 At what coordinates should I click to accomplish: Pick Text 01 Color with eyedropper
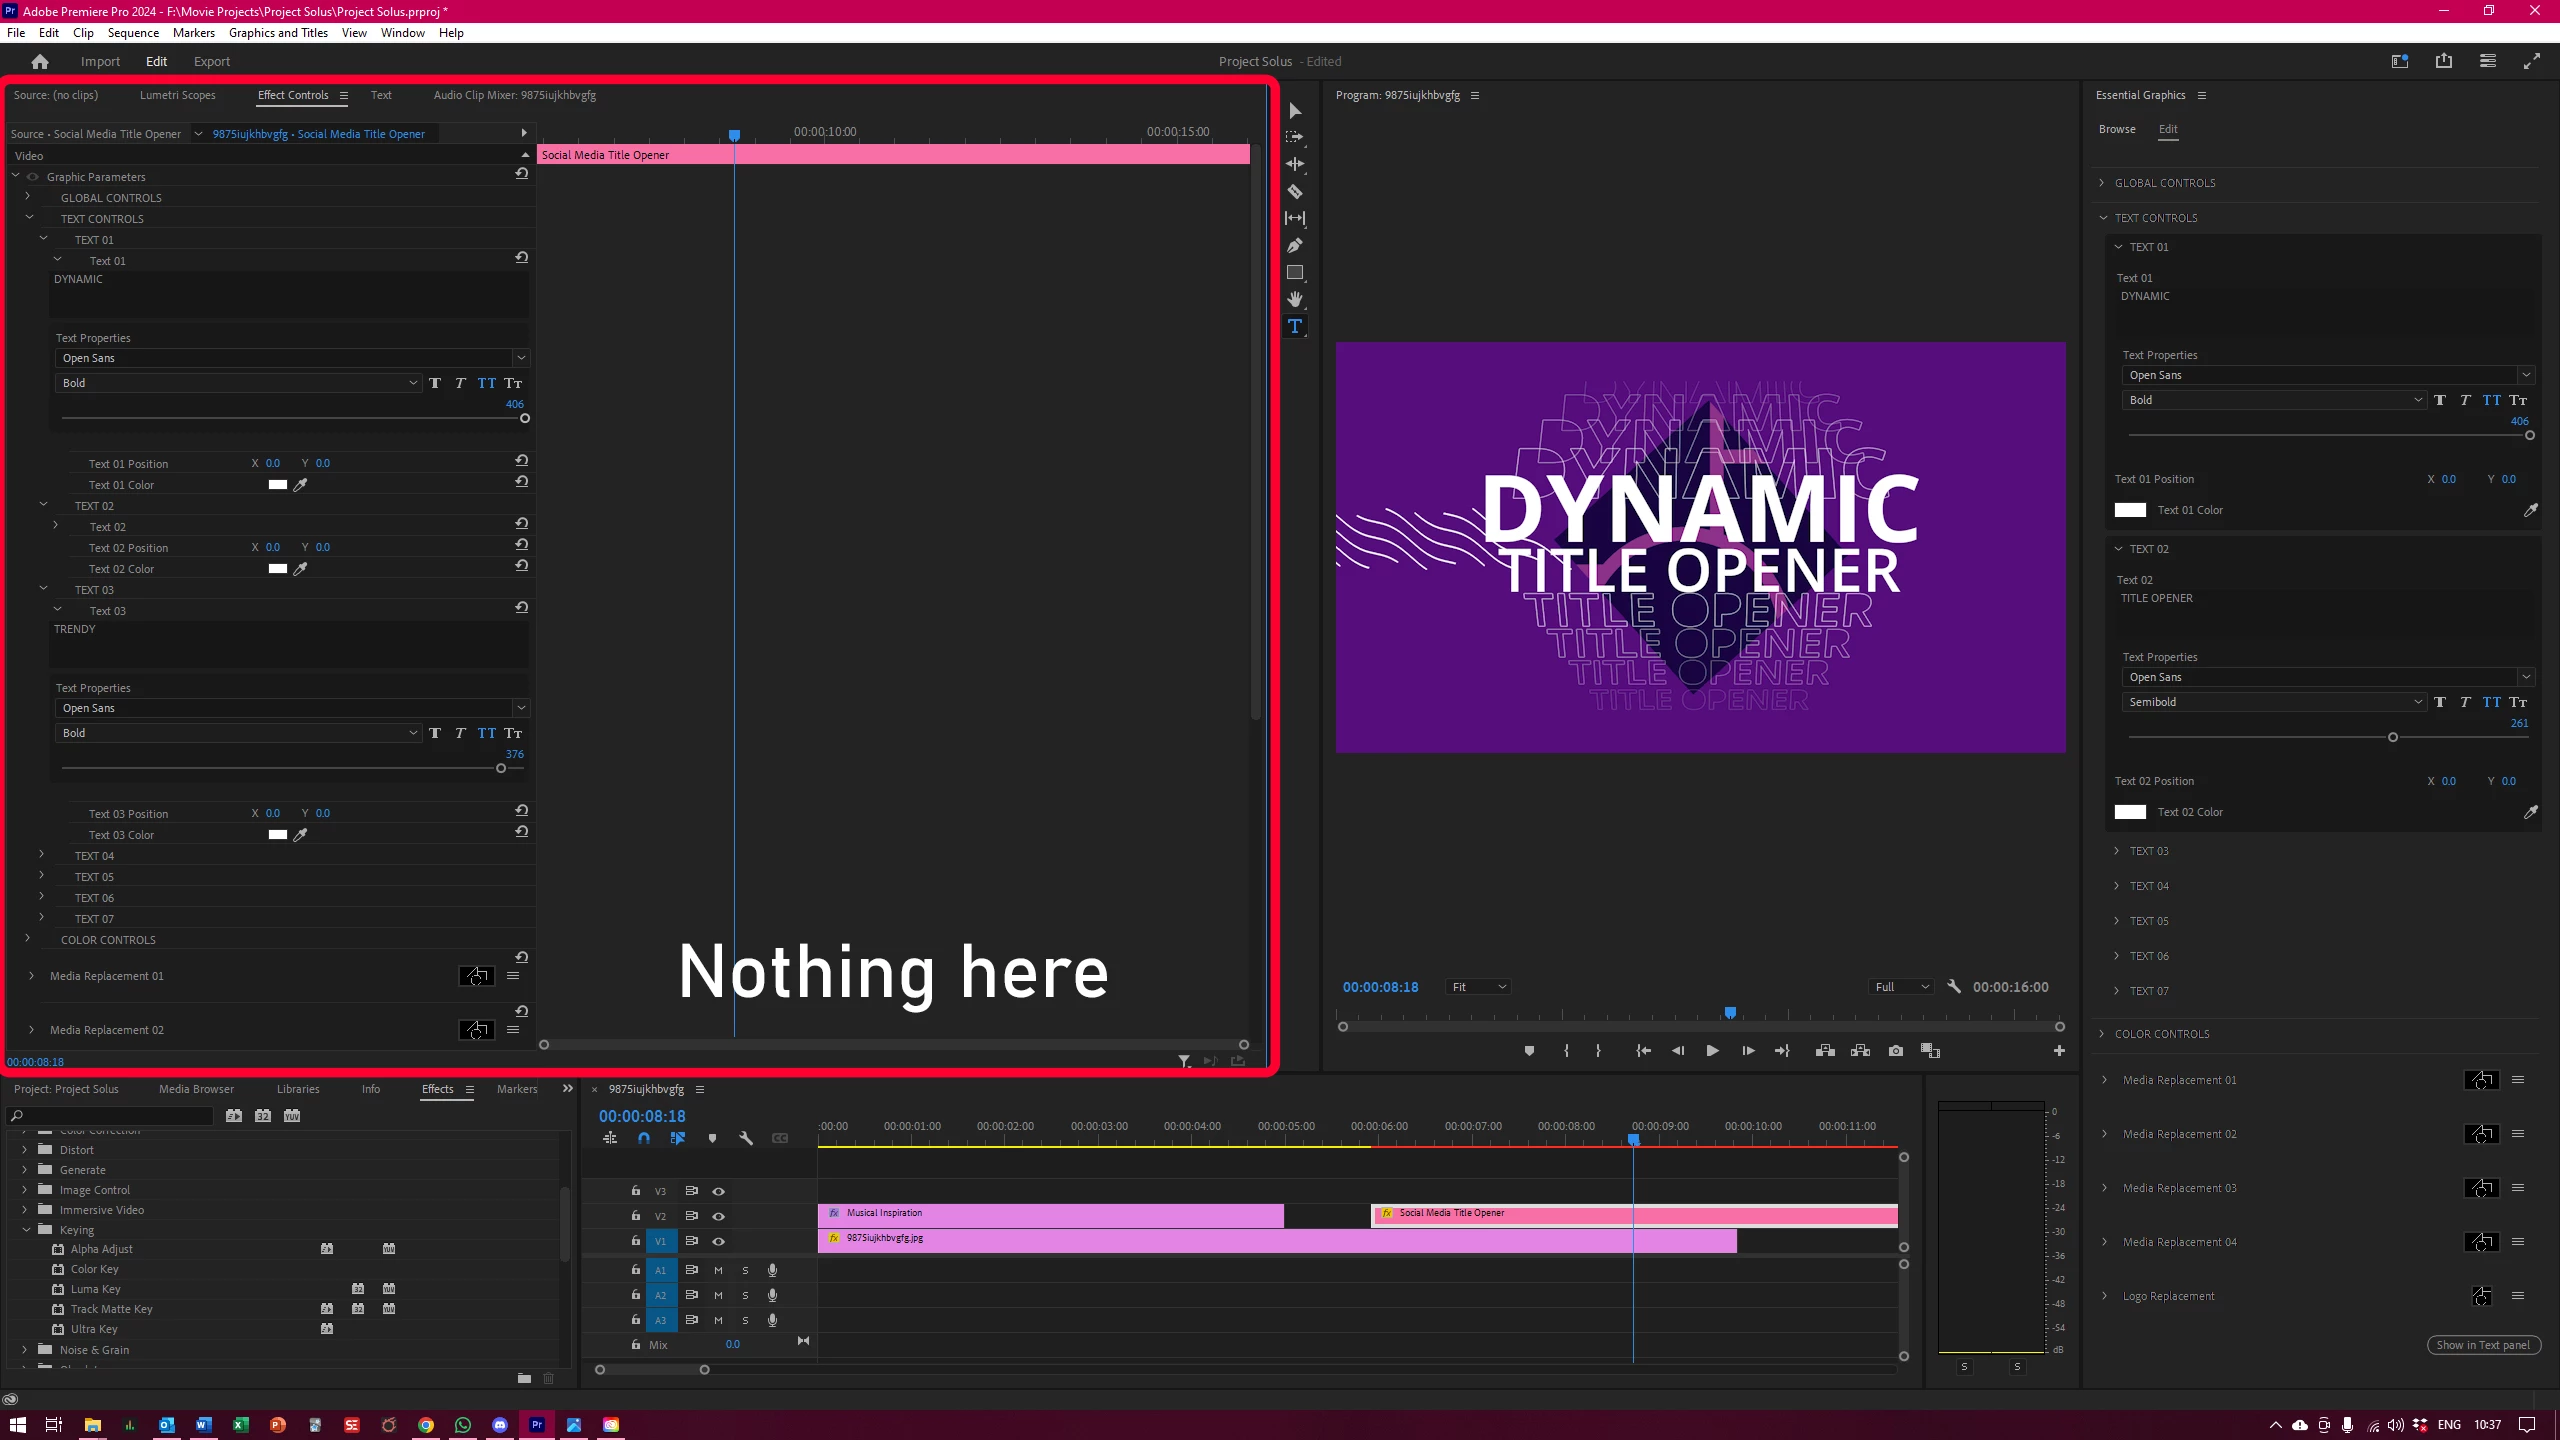point(300,485)
